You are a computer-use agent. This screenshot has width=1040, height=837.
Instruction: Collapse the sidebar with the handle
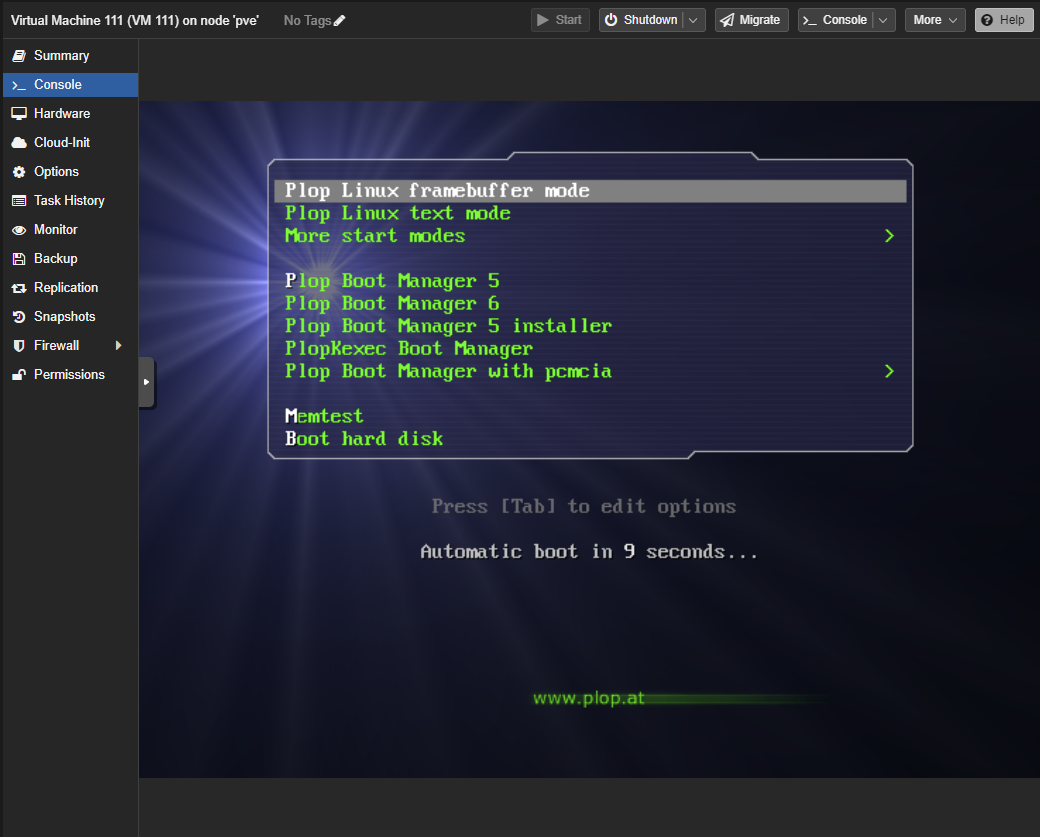pyautogui.click(x=145, y=382)
